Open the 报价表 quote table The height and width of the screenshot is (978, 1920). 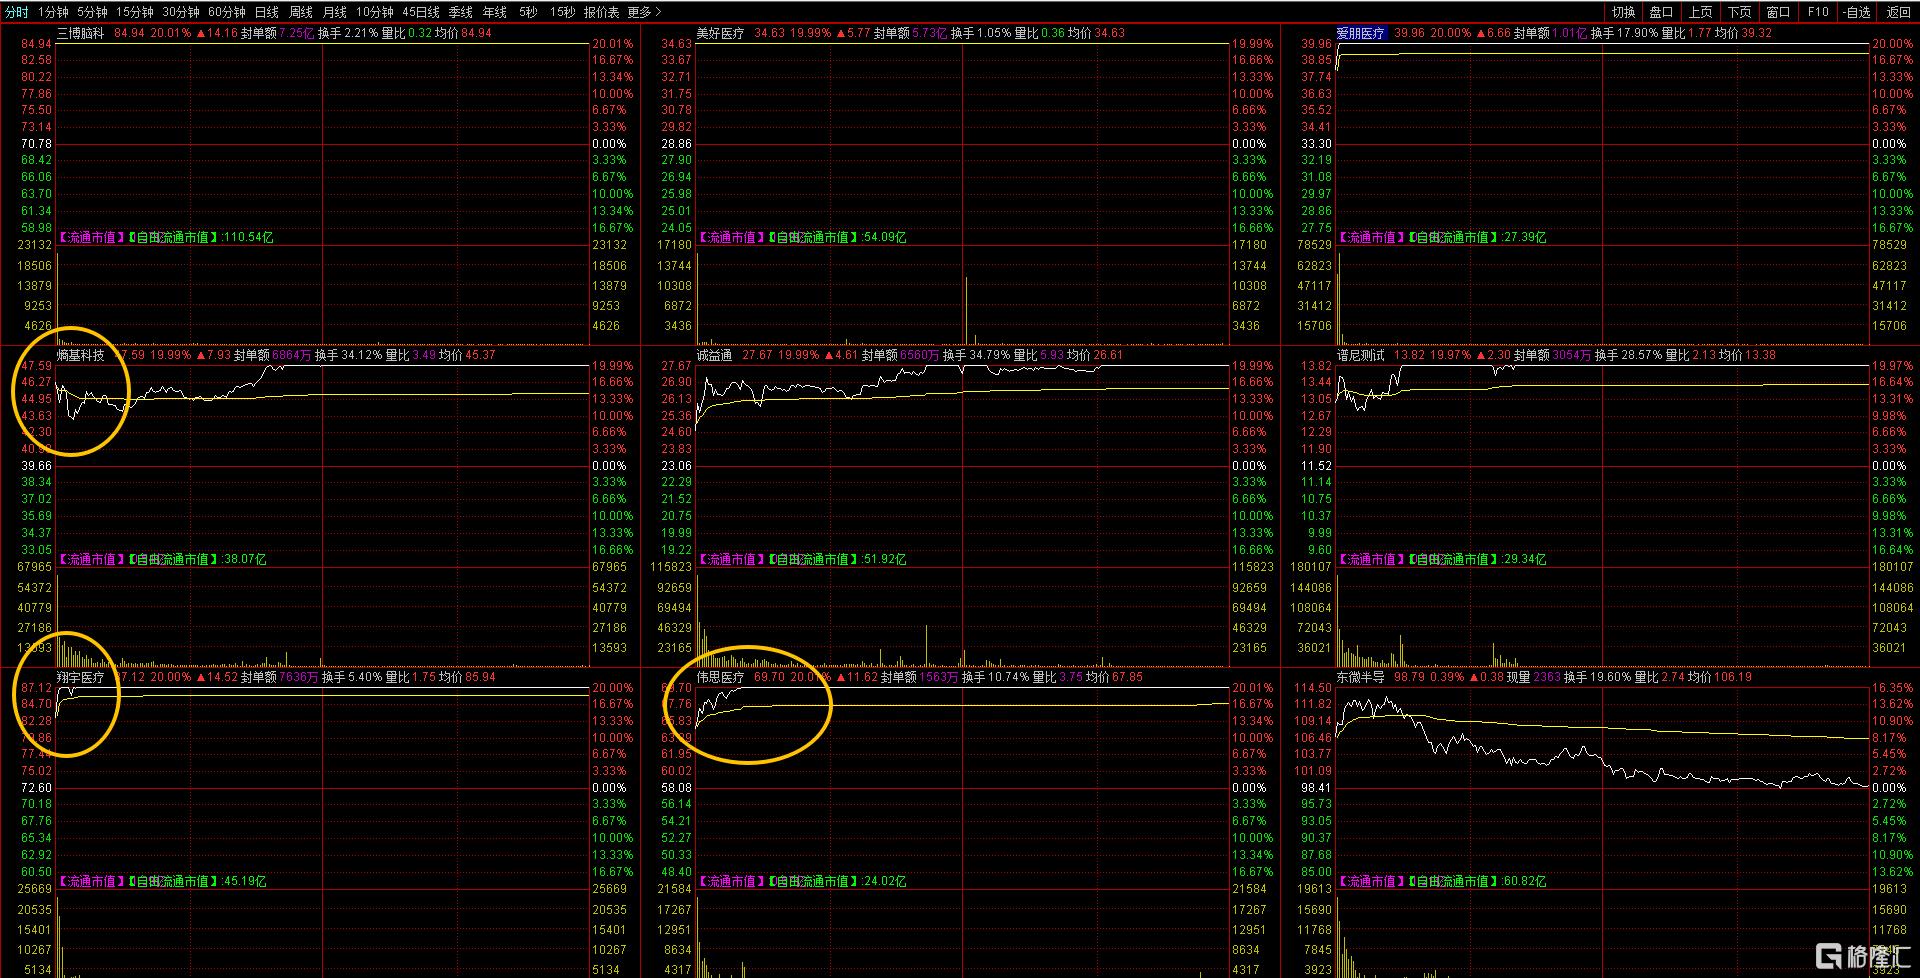pos(602,12)
